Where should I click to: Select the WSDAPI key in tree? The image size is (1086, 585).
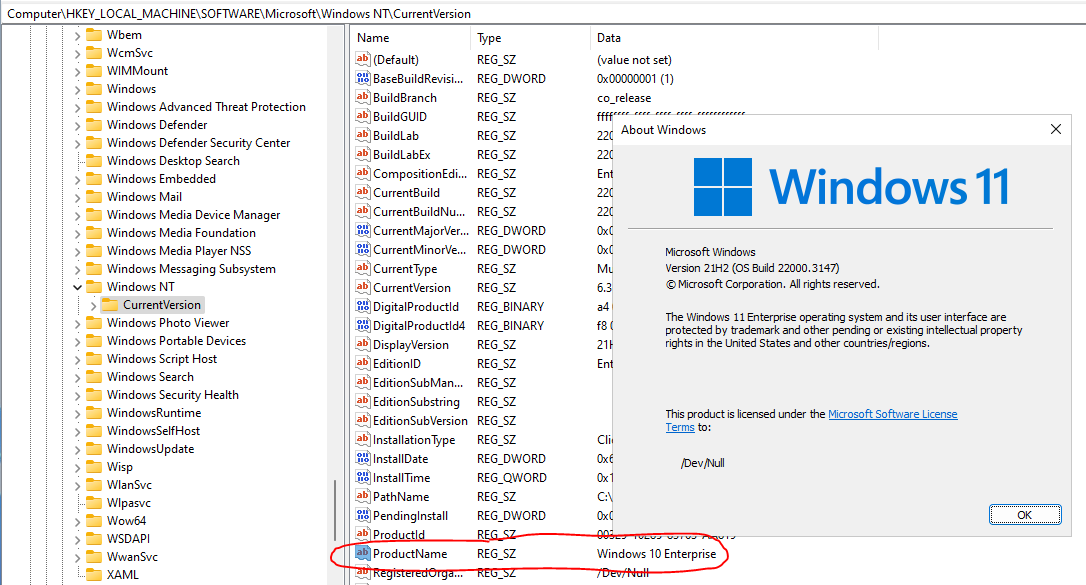pyautogui.click(x=128, y=539)
